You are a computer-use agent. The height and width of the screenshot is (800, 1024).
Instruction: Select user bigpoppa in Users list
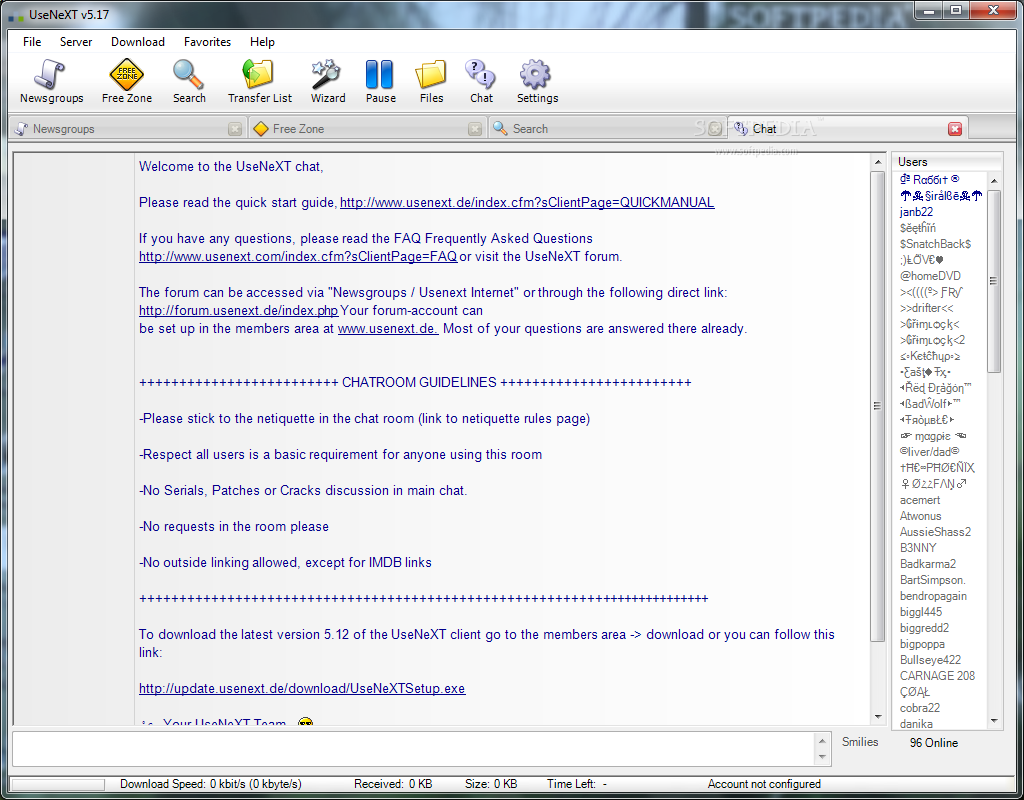(921, 644)
